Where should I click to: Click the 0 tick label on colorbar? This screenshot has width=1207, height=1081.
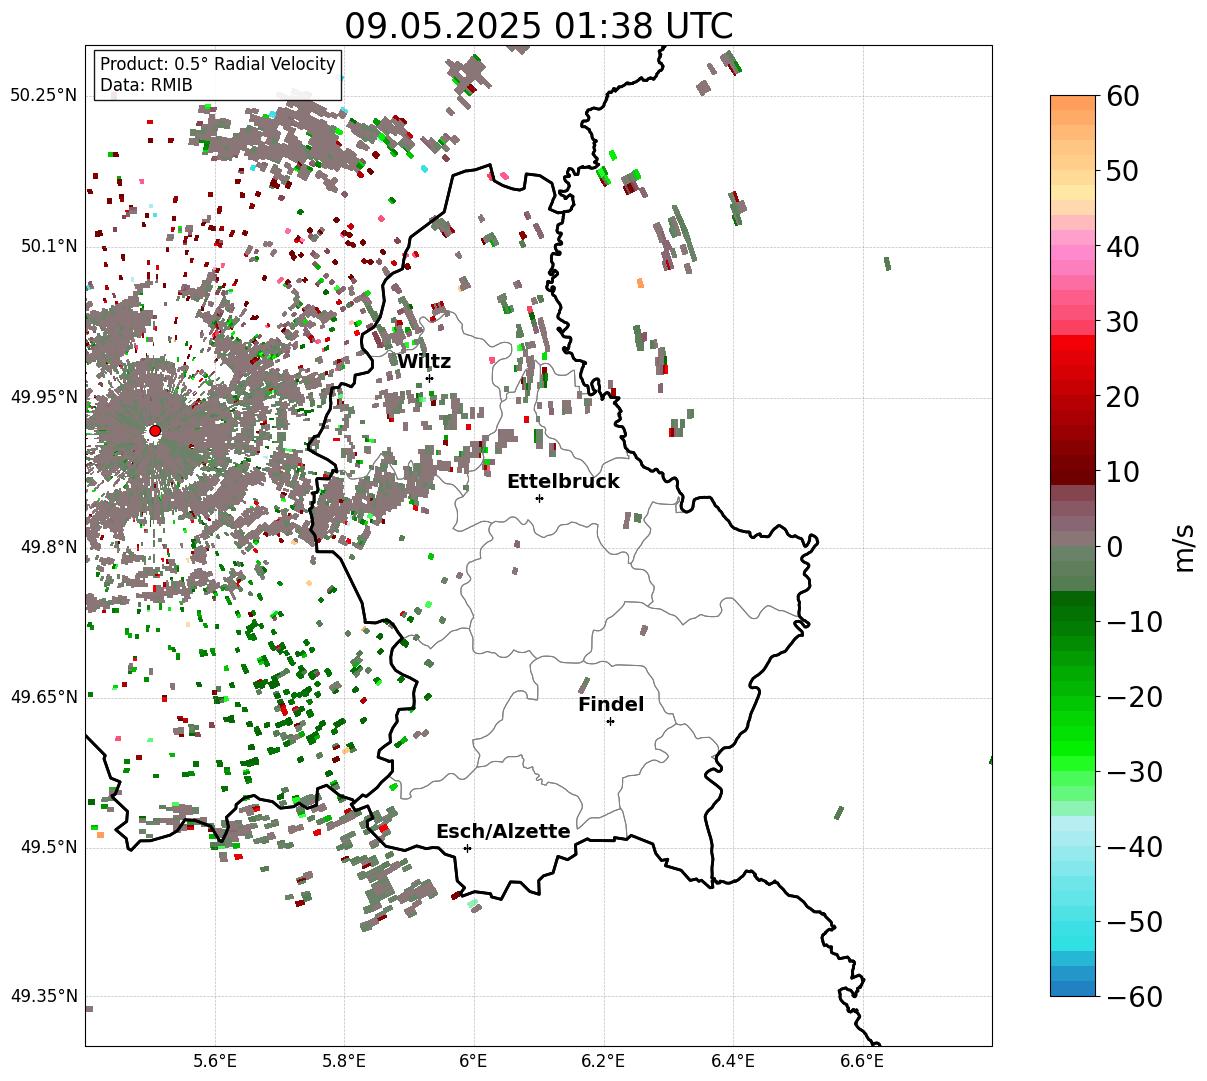coord(1114,547)
